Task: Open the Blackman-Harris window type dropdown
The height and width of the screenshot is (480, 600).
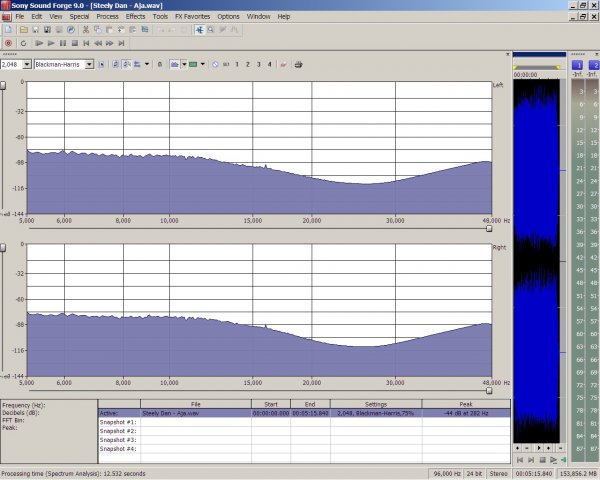Action: [89, 64]
